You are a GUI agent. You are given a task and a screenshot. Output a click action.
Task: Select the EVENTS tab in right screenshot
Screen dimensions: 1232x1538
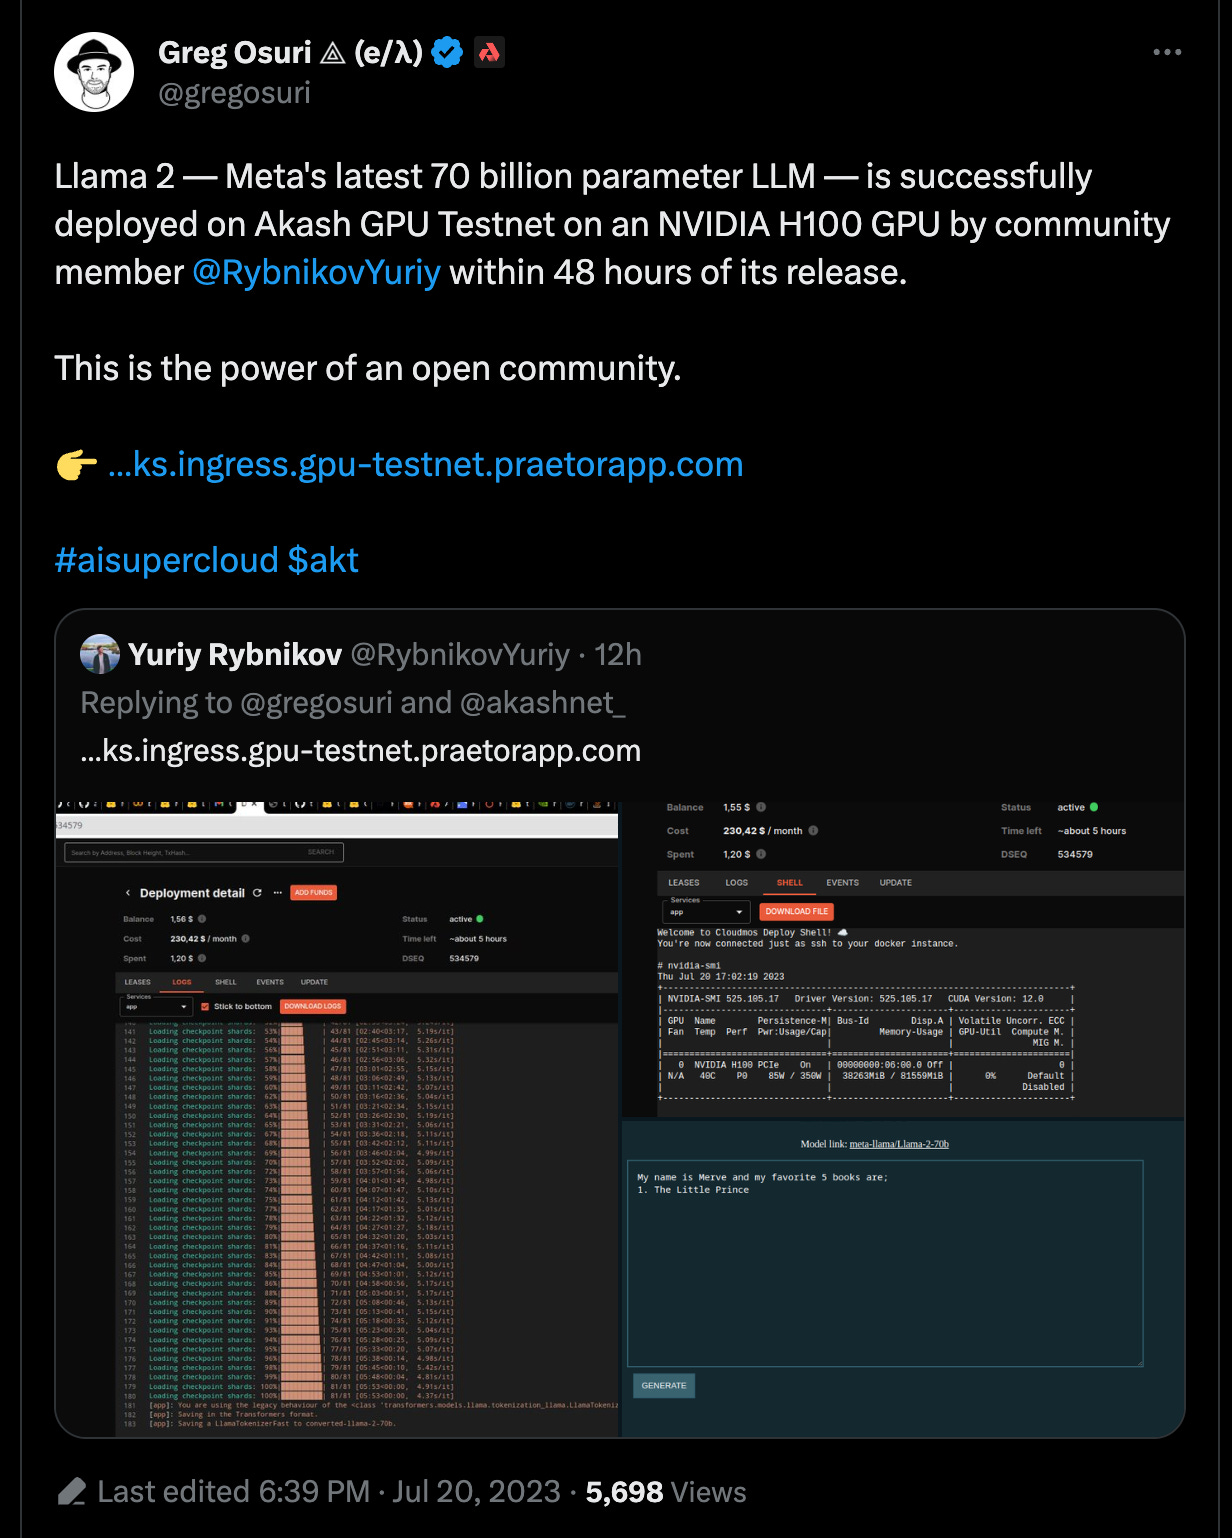843,883
